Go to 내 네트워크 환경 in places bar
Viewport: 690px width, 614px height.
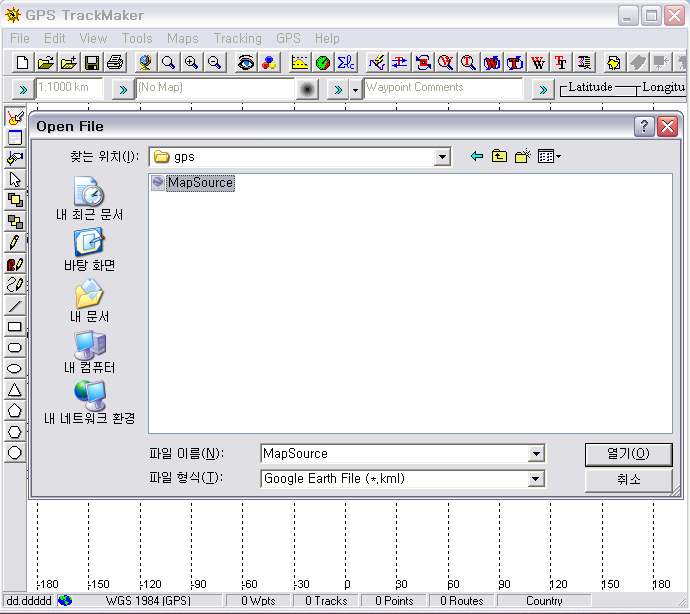tap(89, 403)
